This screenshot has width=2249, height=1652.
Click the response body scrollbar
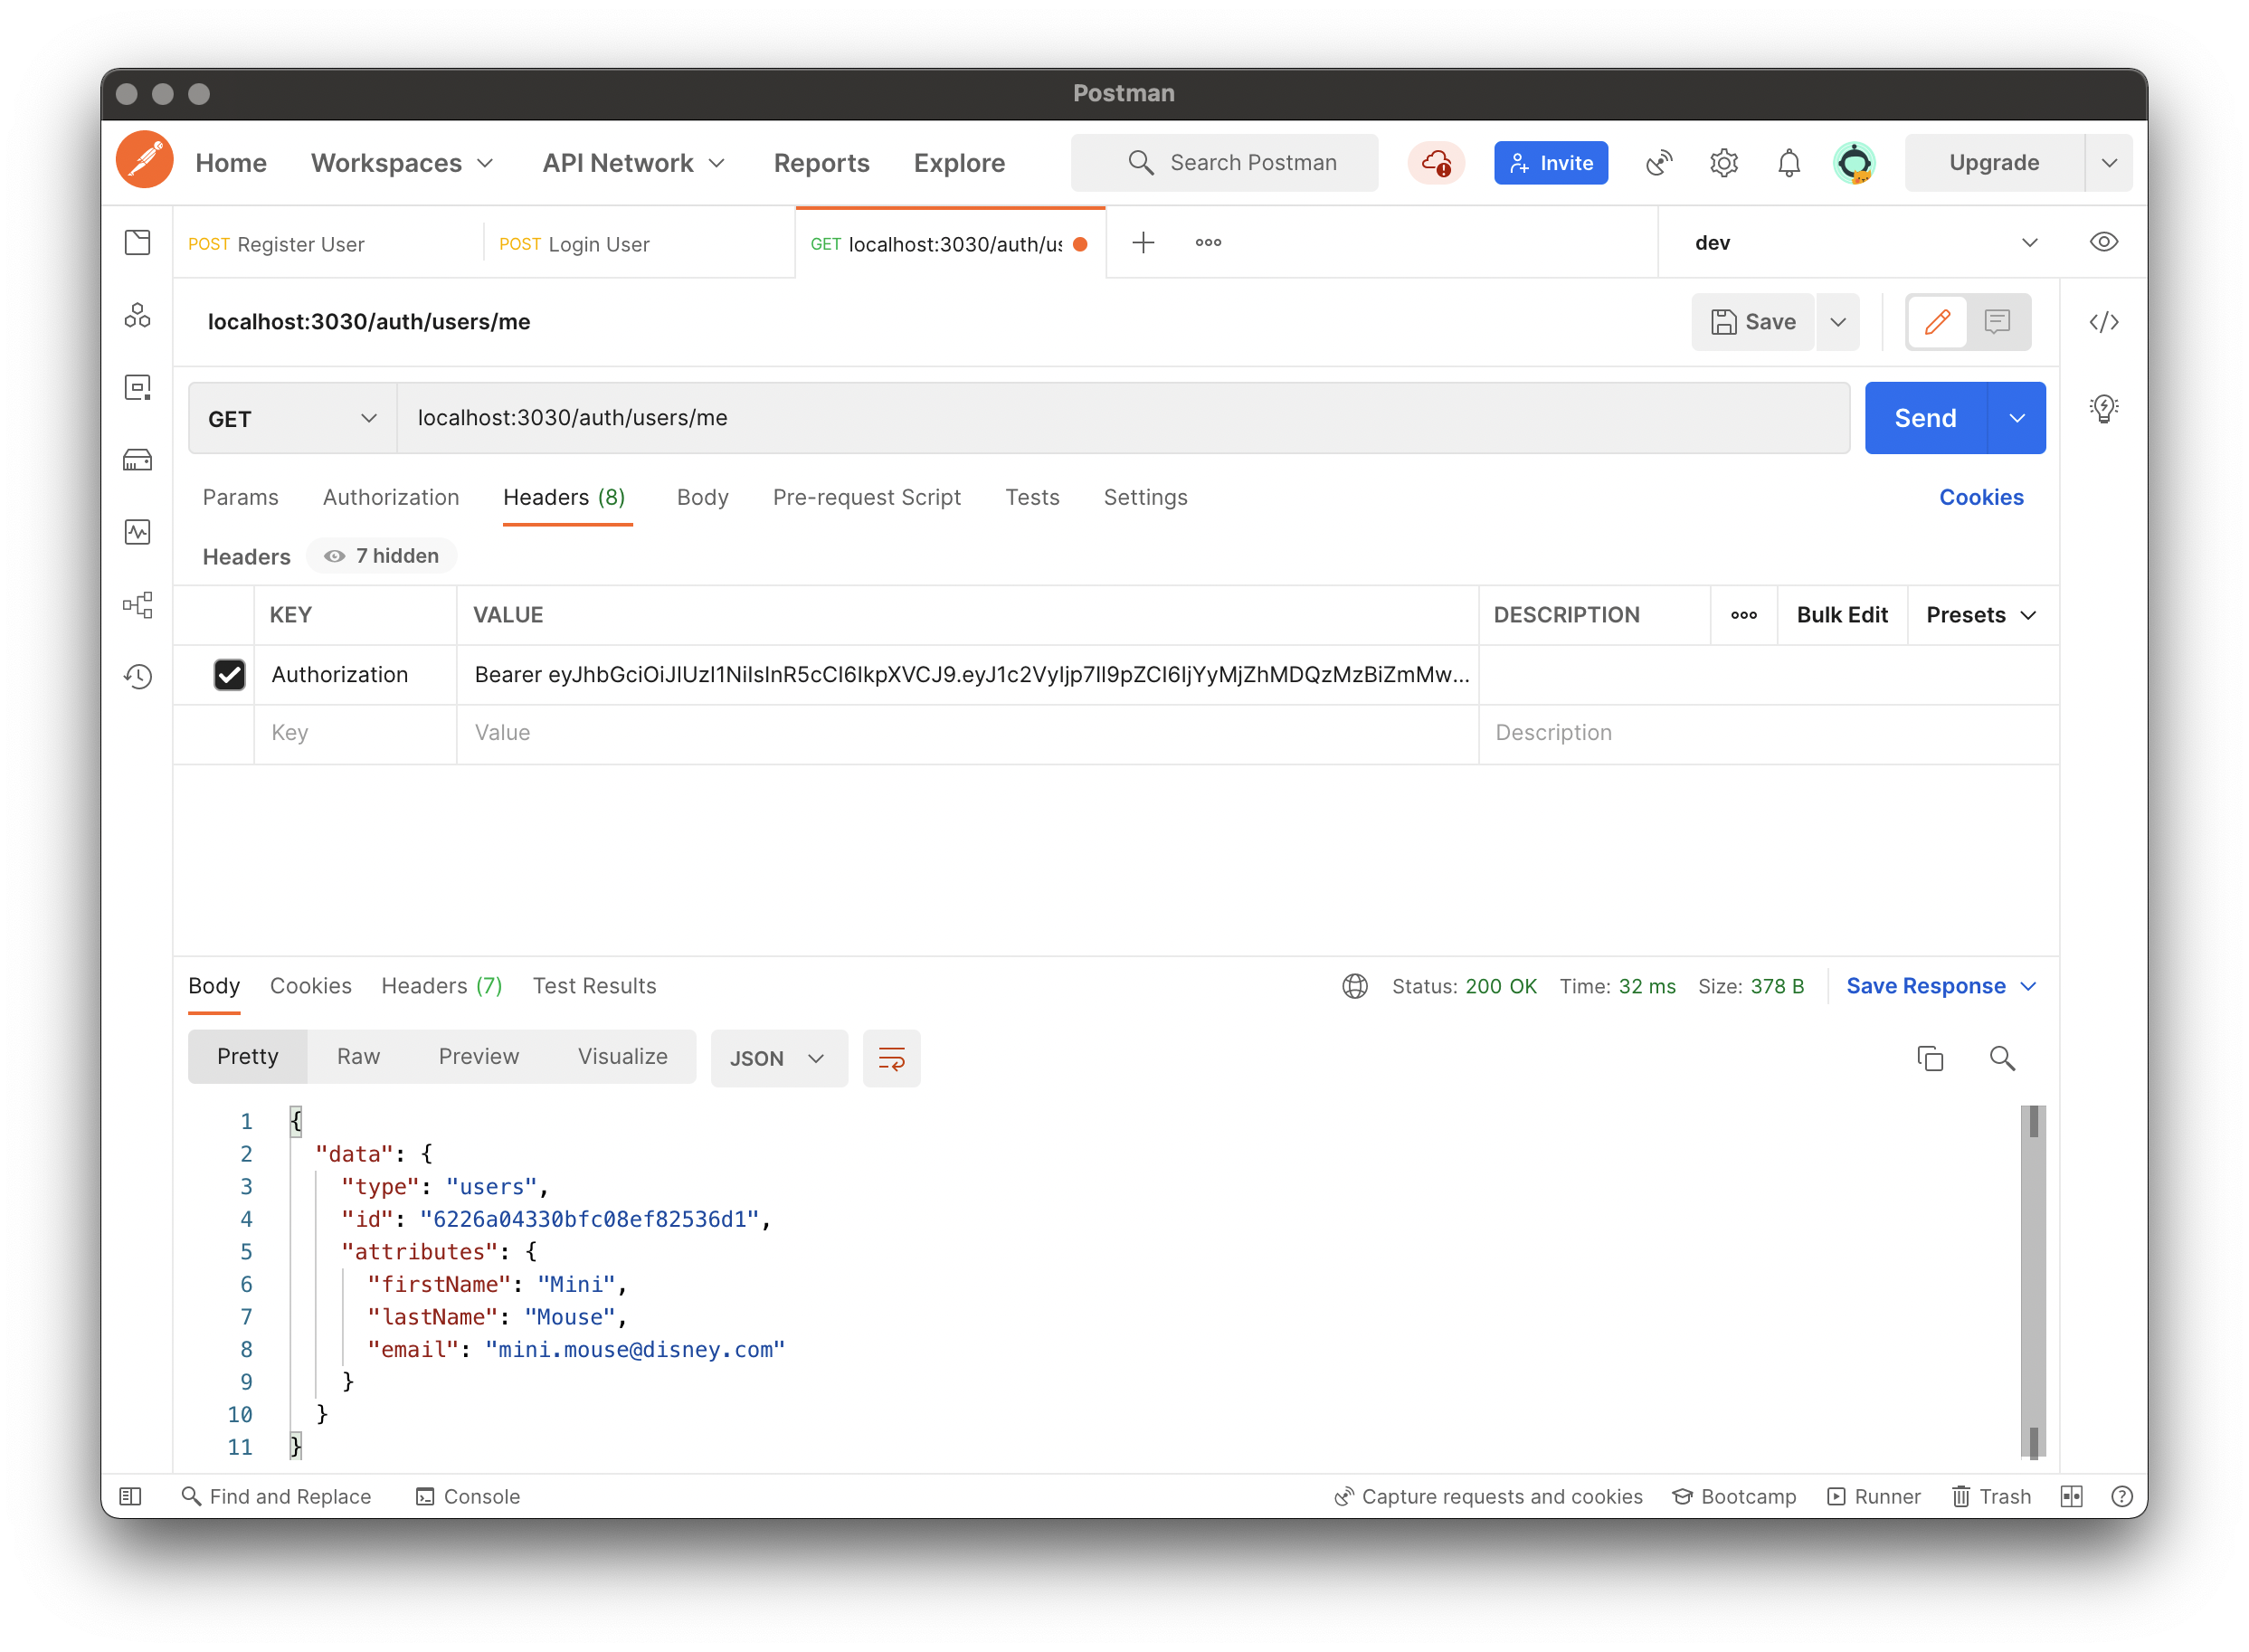[2033, 1281]
